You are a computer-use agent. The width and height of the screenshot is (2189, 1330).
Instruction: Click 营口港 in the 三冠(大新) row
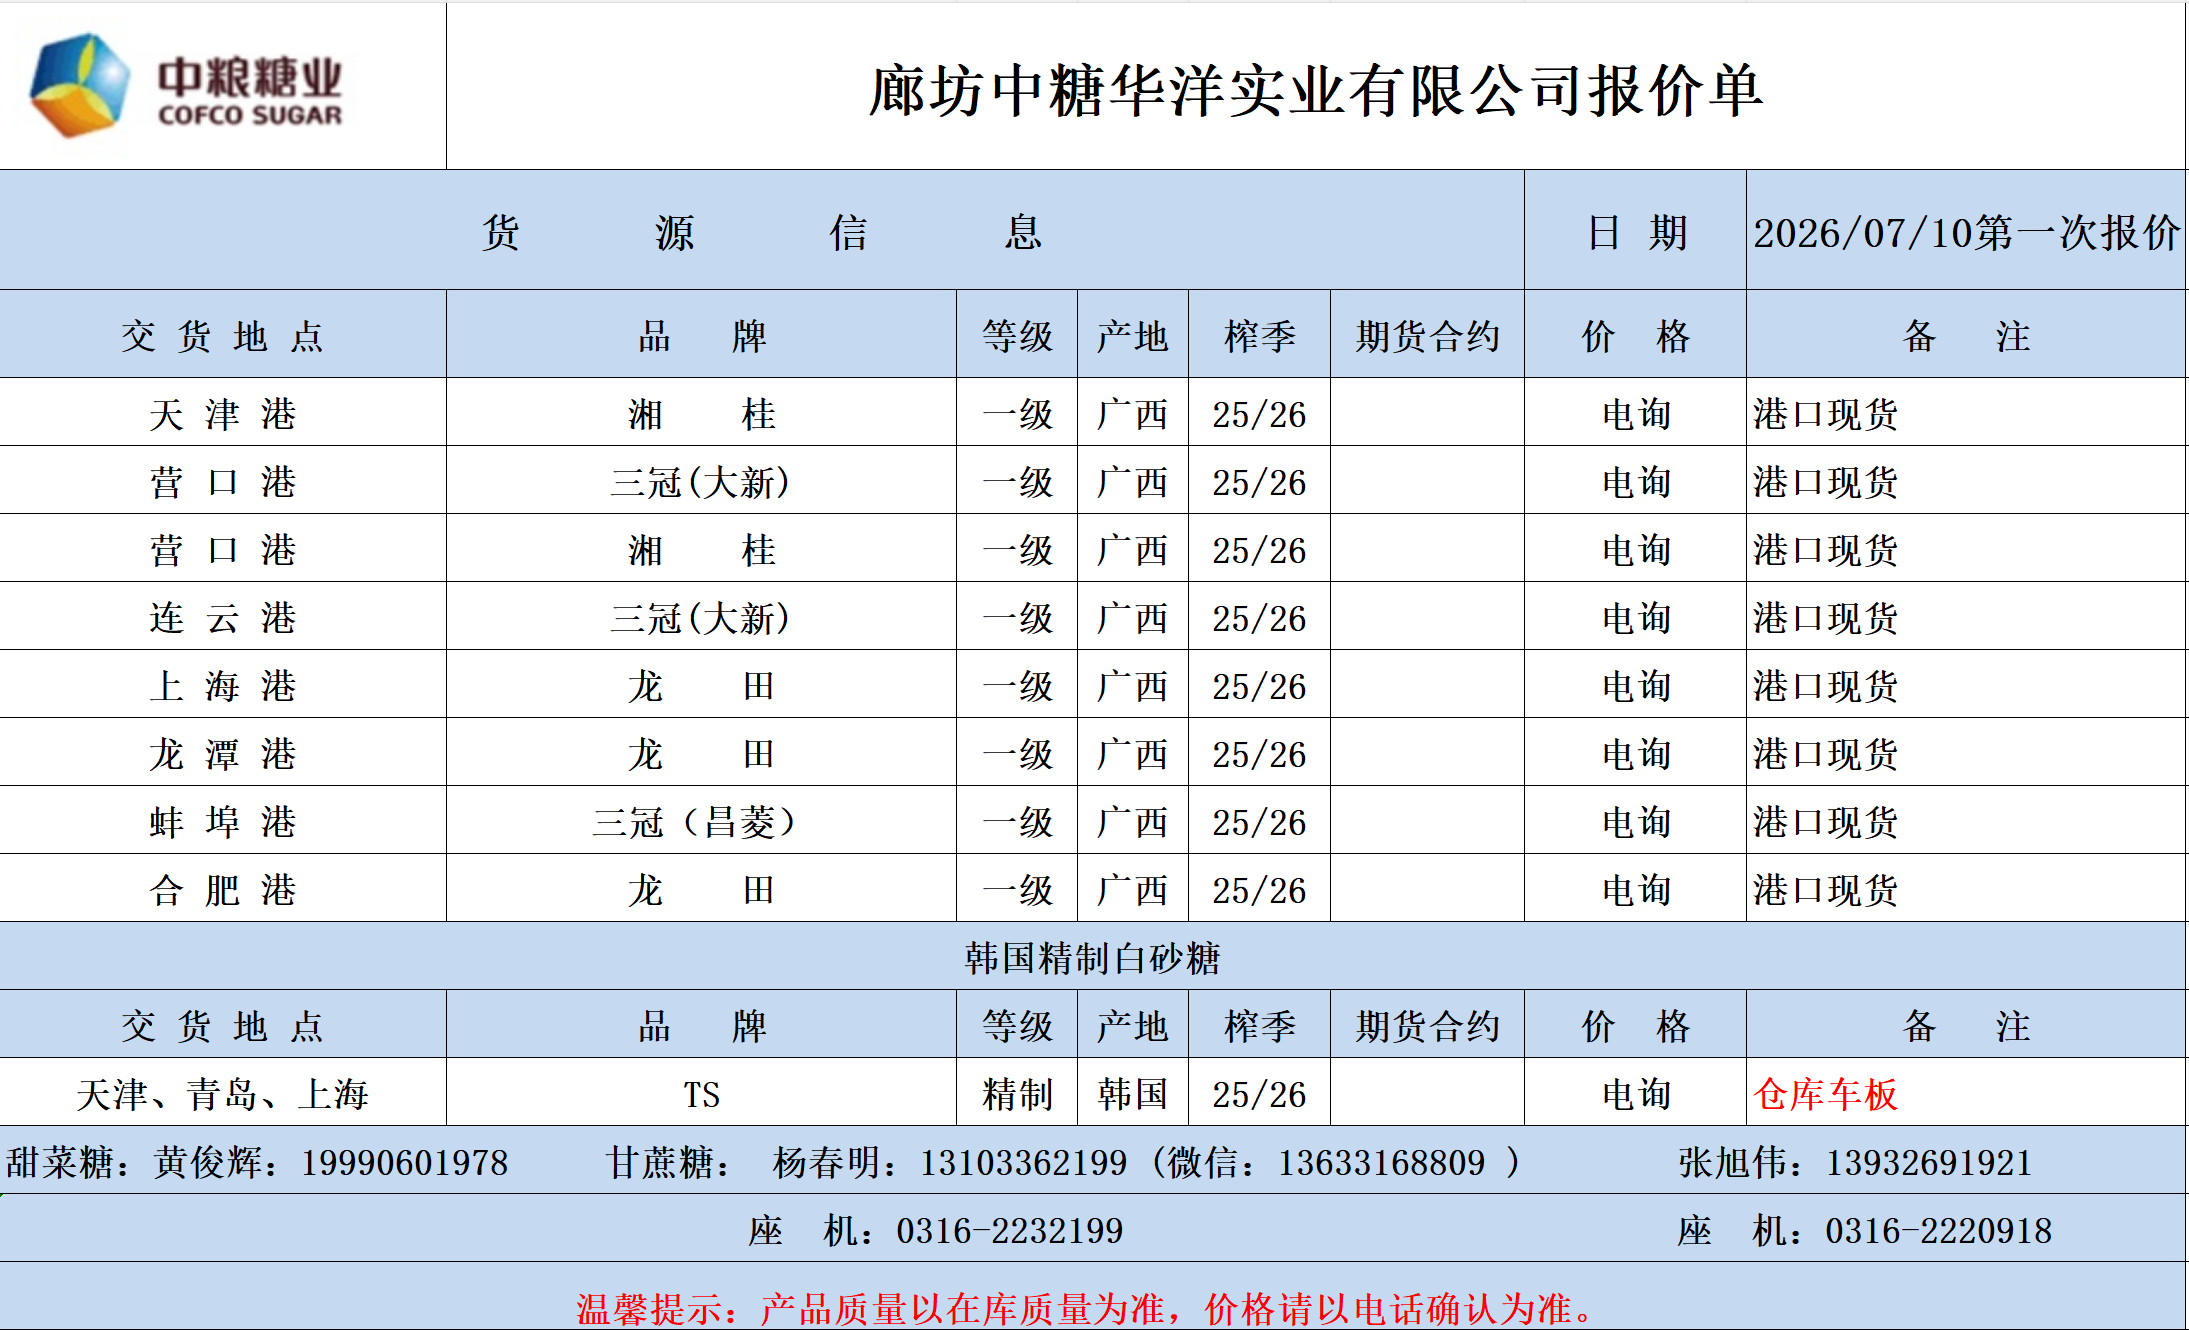(223, 482)
